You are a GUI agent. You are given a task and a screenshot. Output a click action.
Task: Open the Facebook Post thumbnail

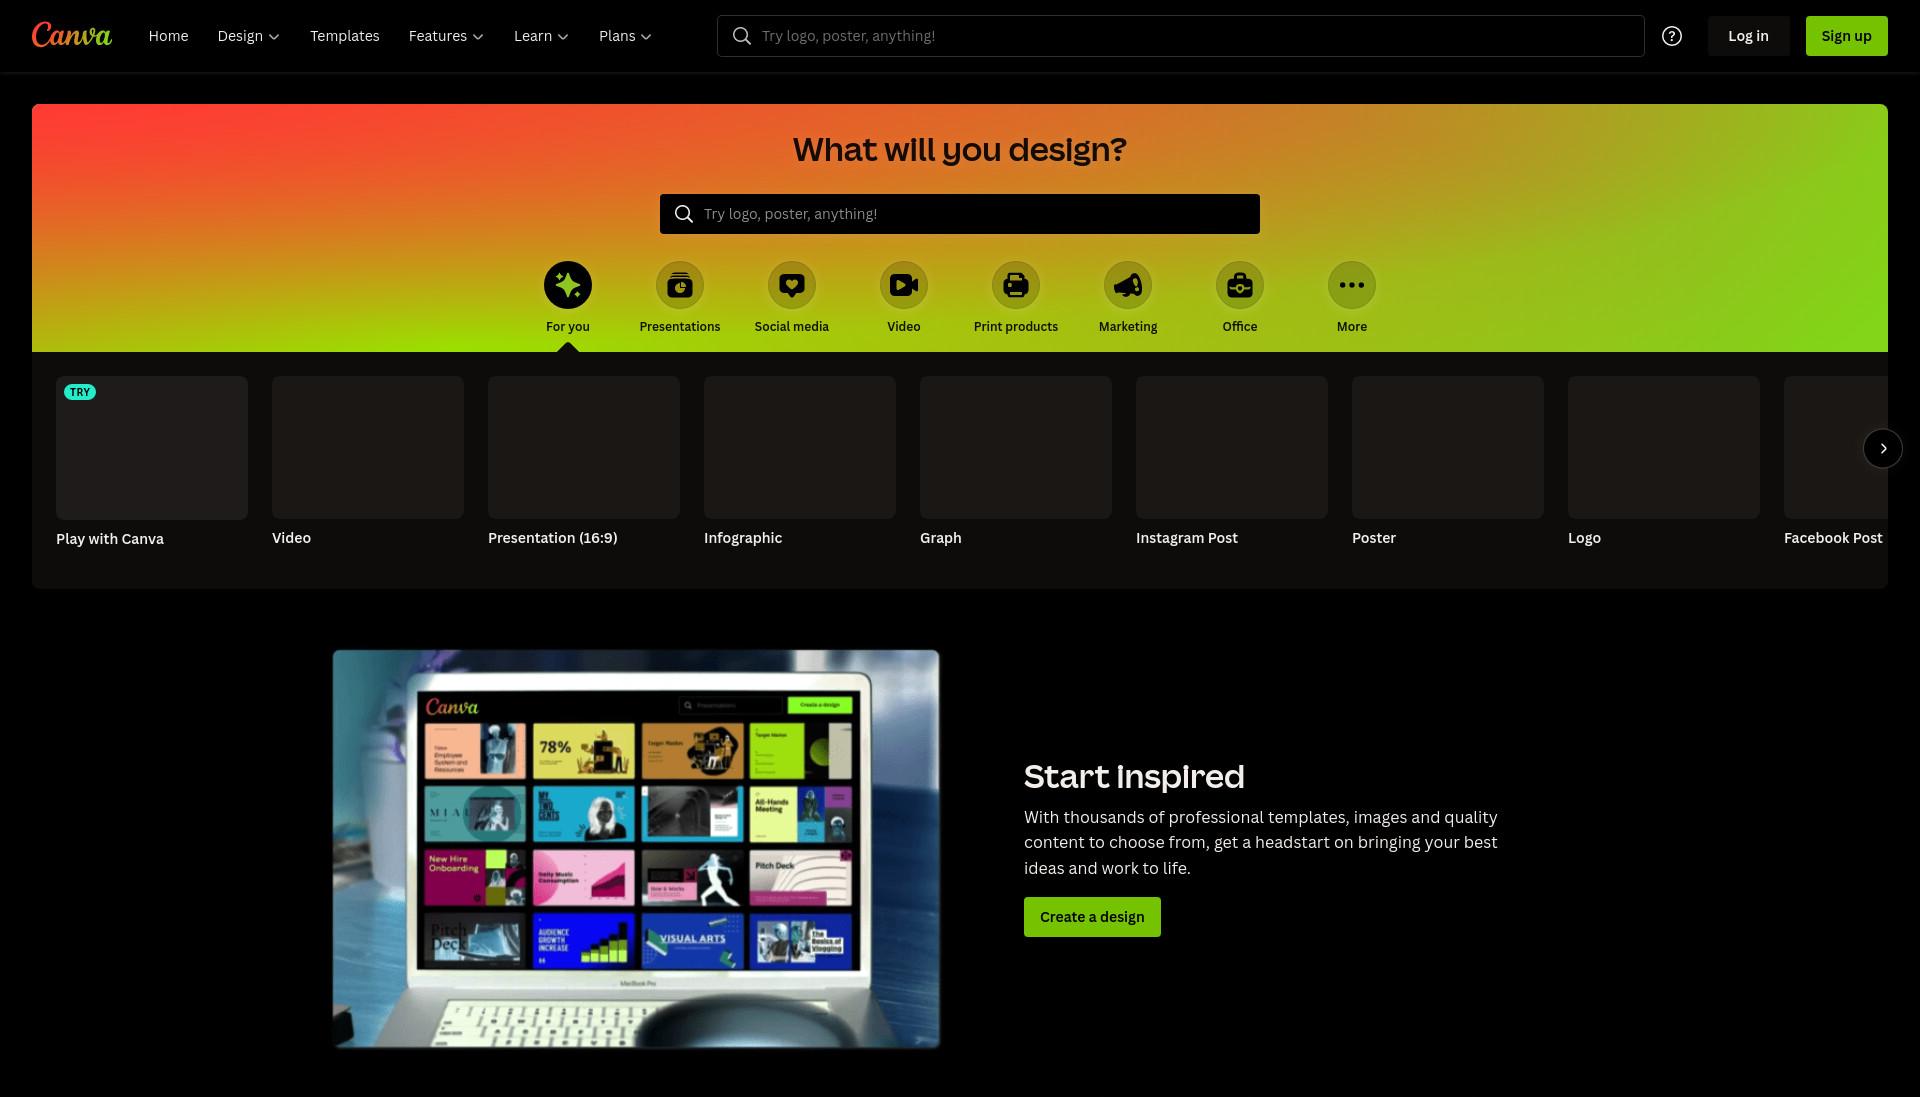(x=1836, y=447)
